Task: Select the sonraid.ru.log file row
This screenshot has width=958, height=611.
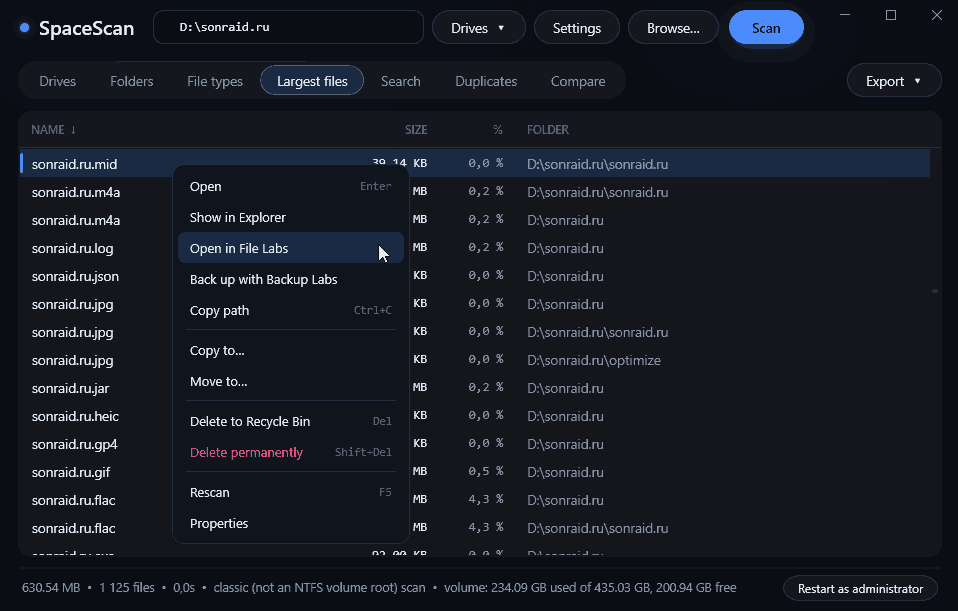Action: click(x=475, y=248)
